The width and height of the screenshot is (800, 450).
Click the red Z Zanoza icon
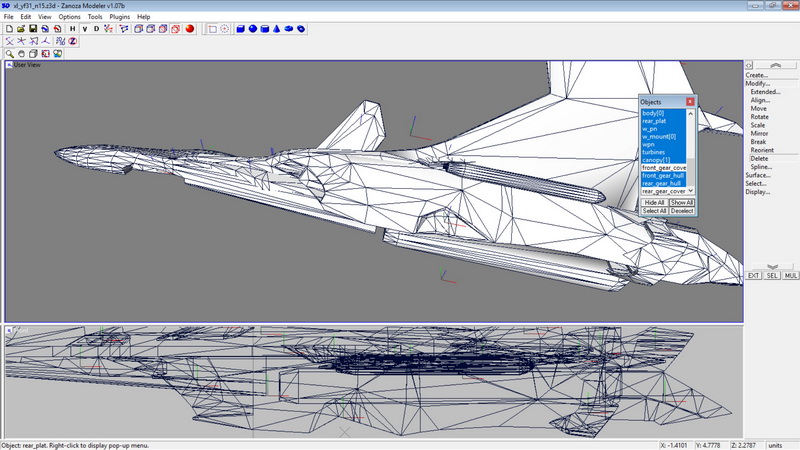(72, 41)
